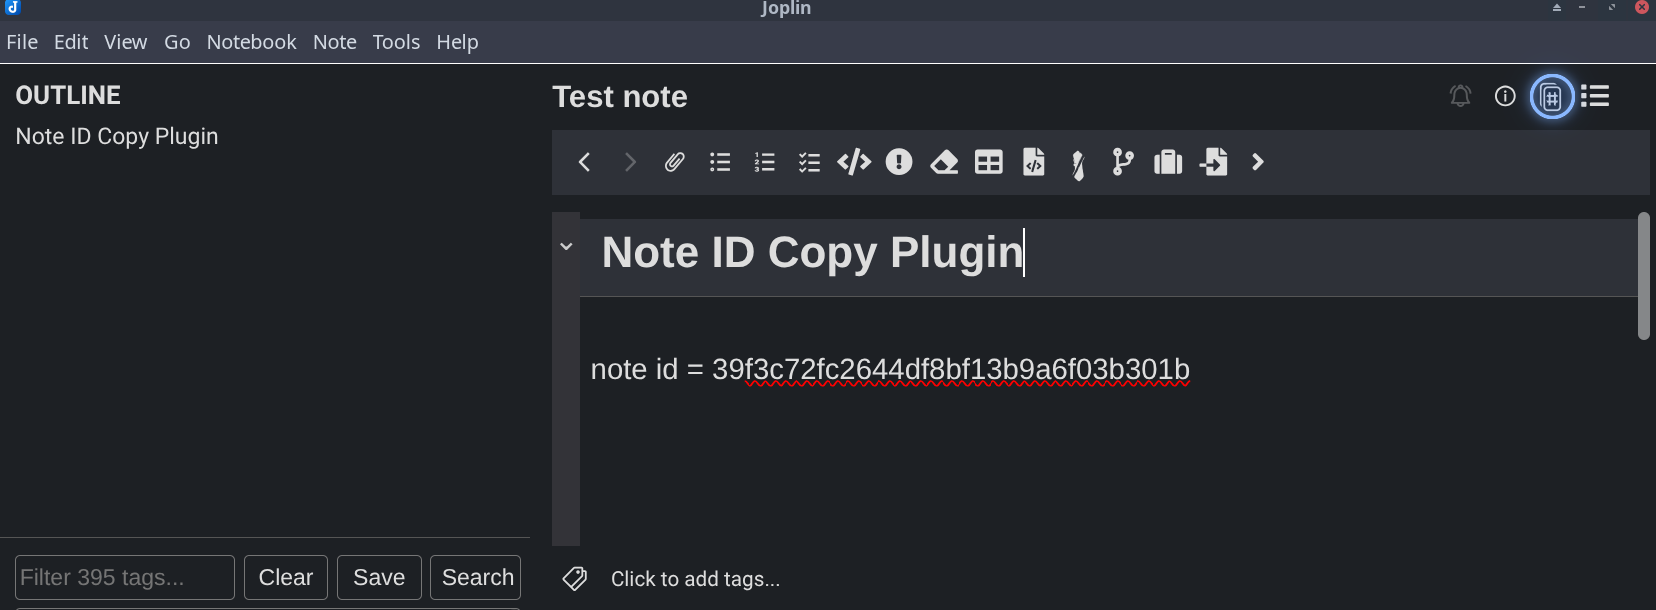Open the Note menu
Image resolution: width=1656 pixels, height=610 pixels.
coord(334,42)
